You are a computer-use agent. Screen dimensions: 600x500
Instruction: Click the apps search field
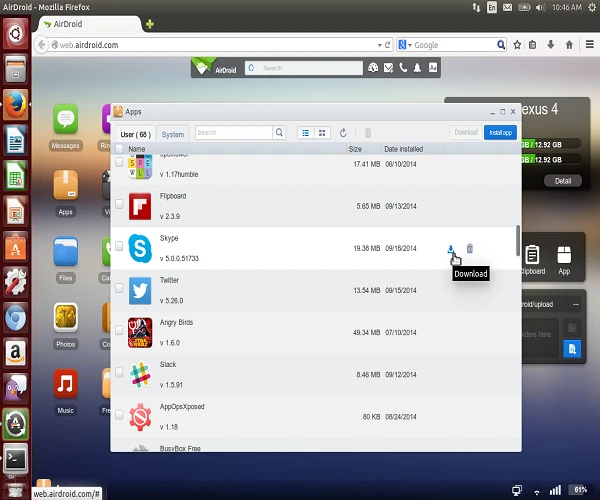pos(234,132)
